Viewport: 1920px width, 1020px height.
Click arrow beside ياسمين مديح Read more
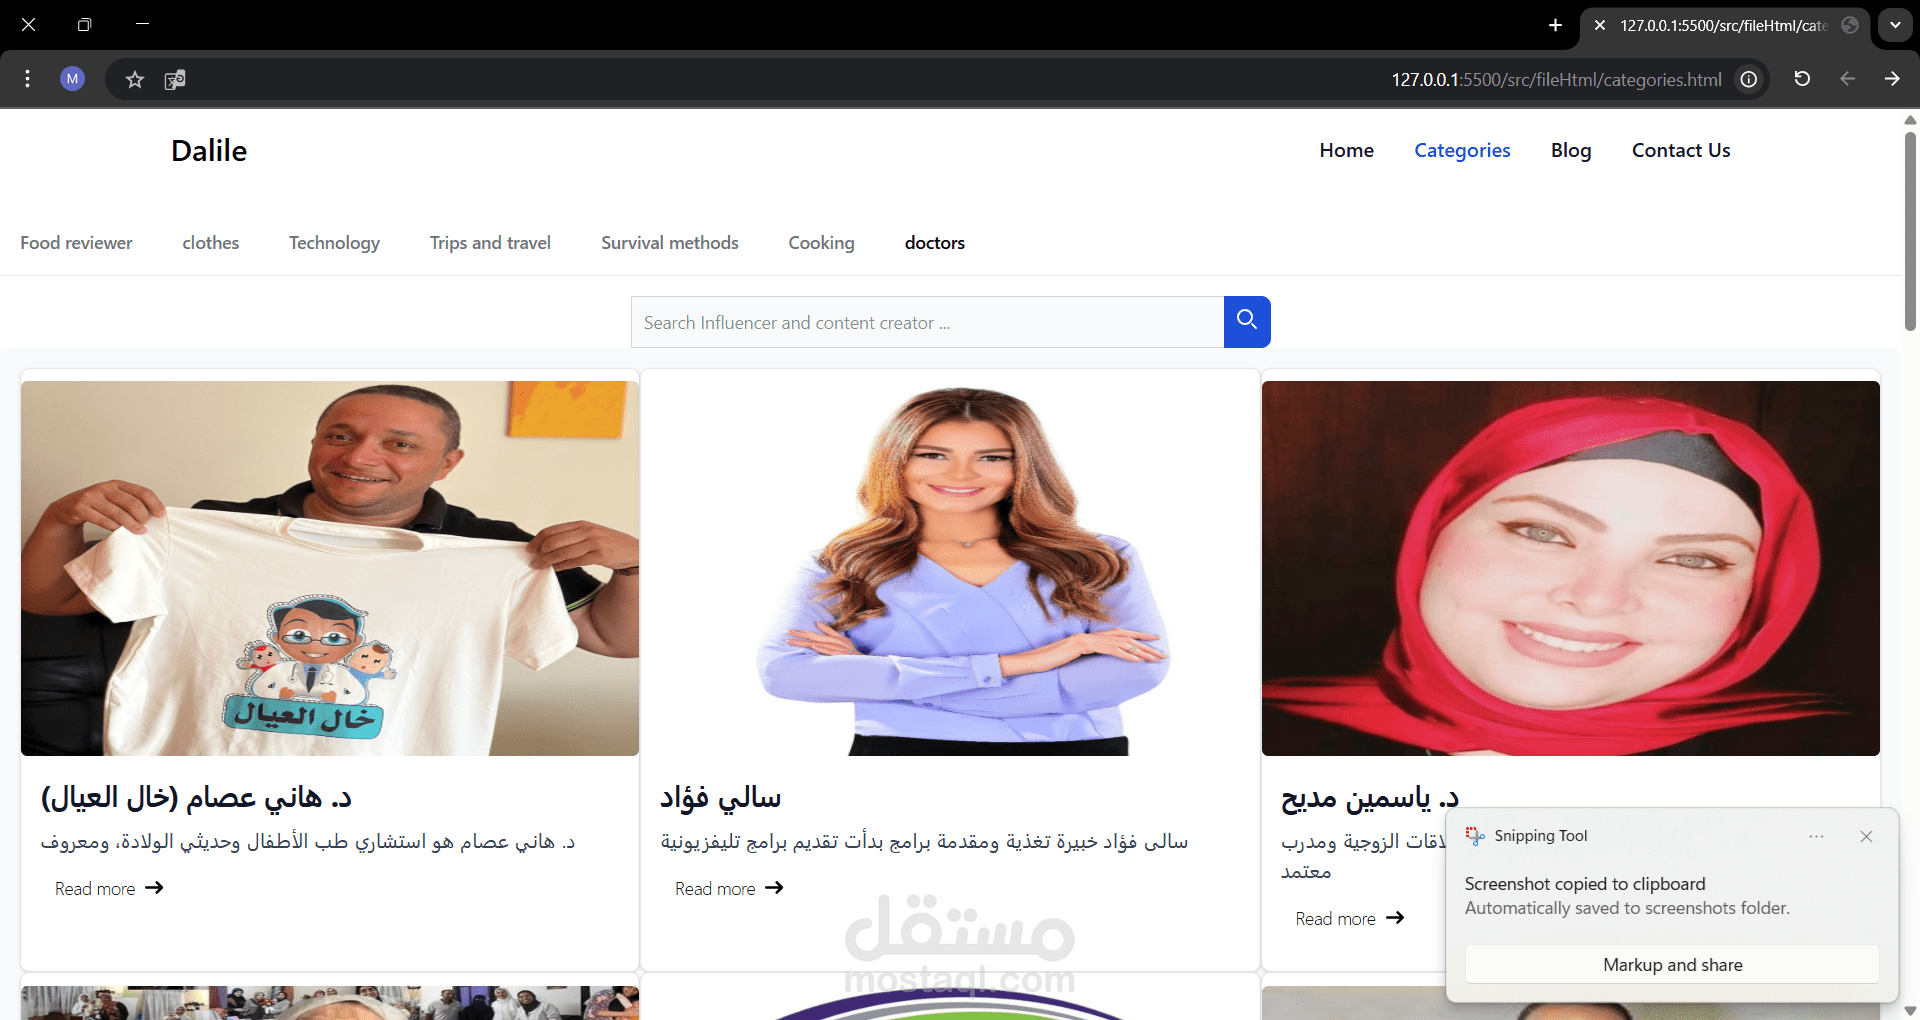click(1395, 918)
